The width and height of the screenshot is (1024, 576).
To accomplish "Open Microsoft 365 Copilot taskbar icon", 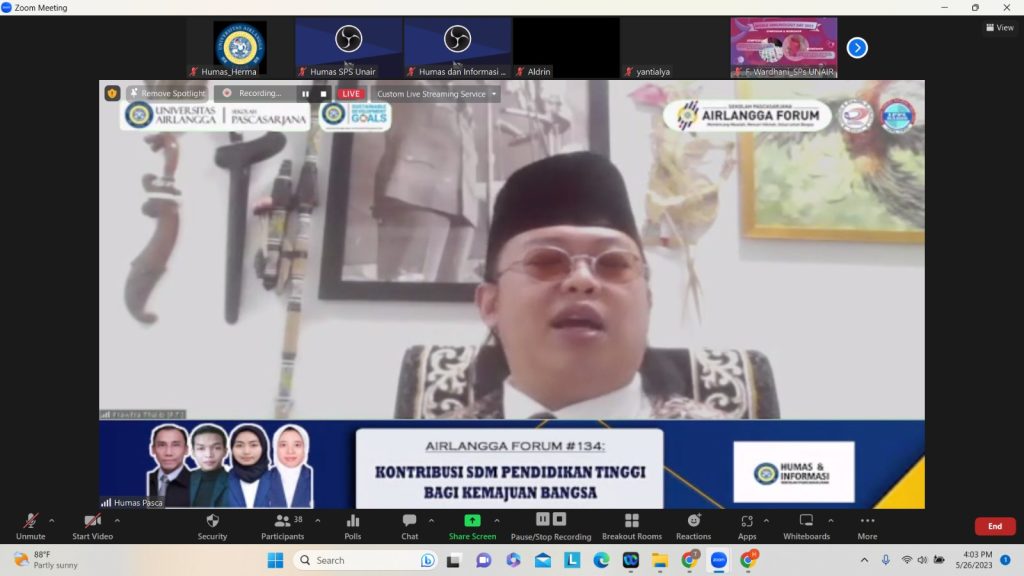I will 513,560.
